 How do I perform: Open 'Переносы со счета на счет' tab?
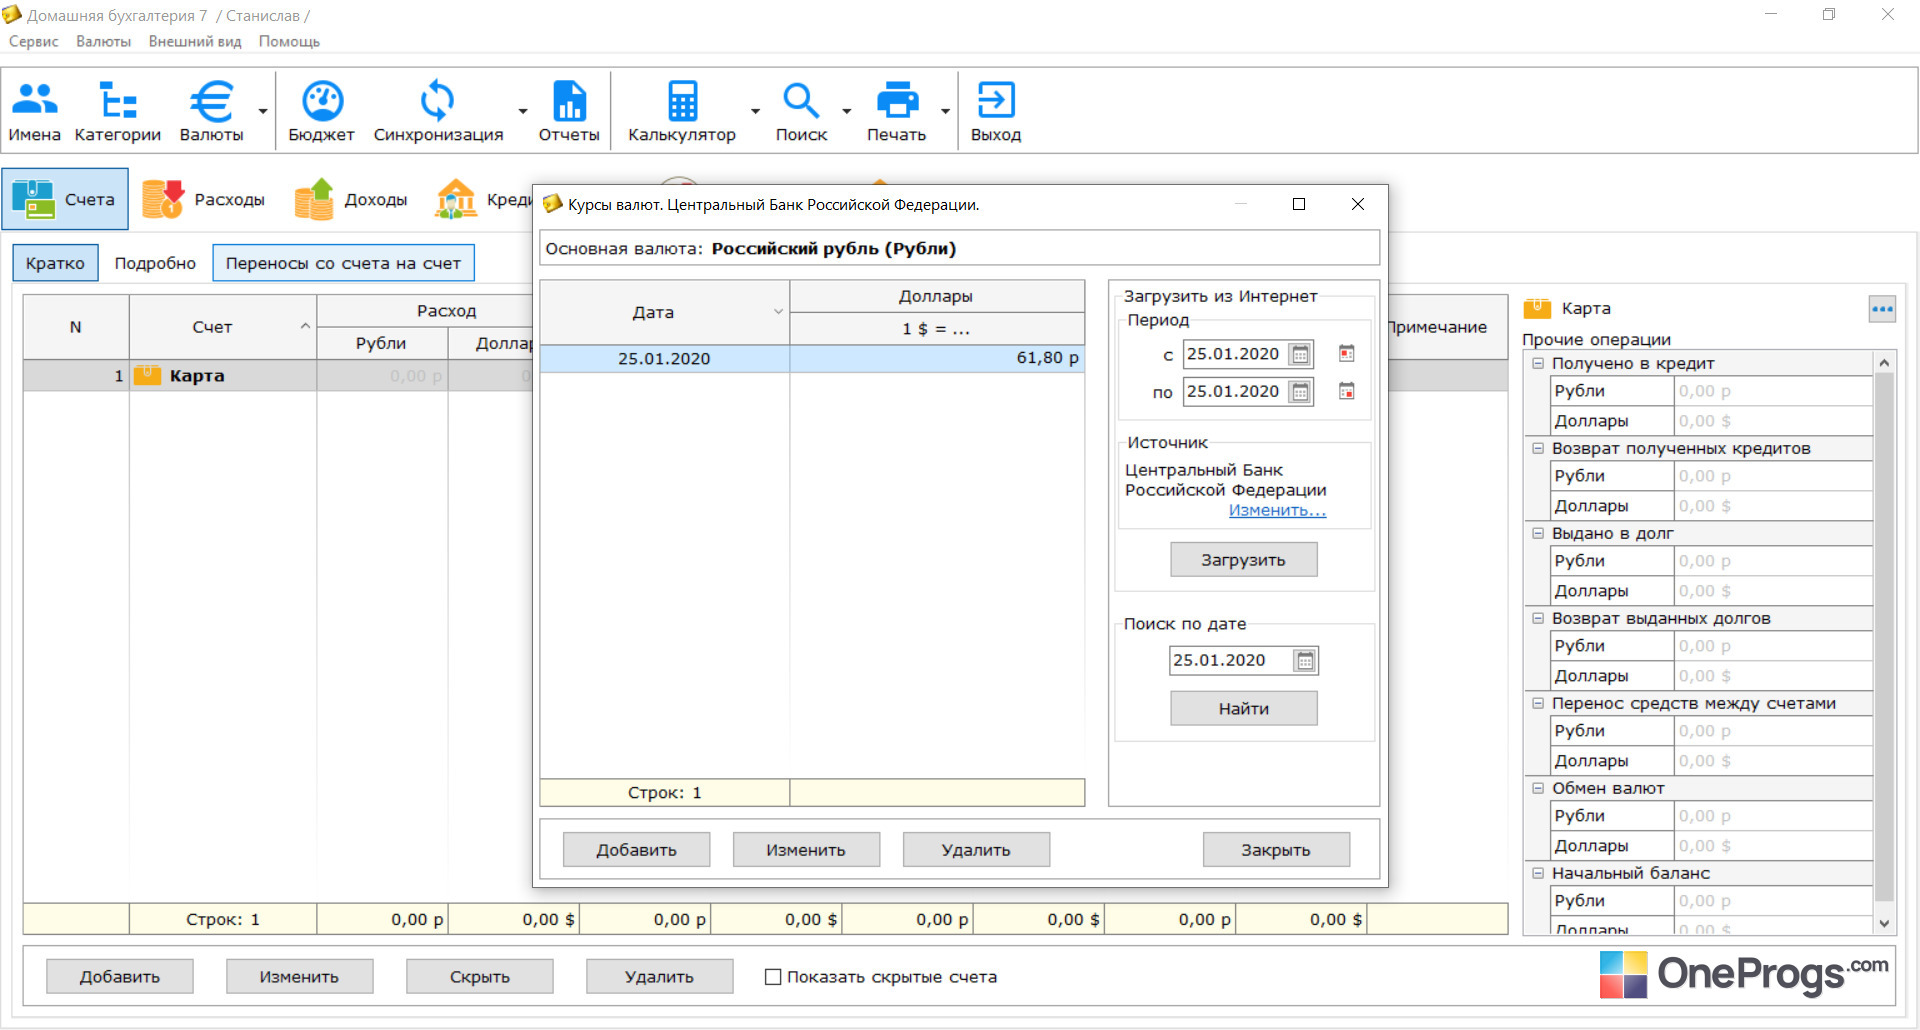coord(343,263)
